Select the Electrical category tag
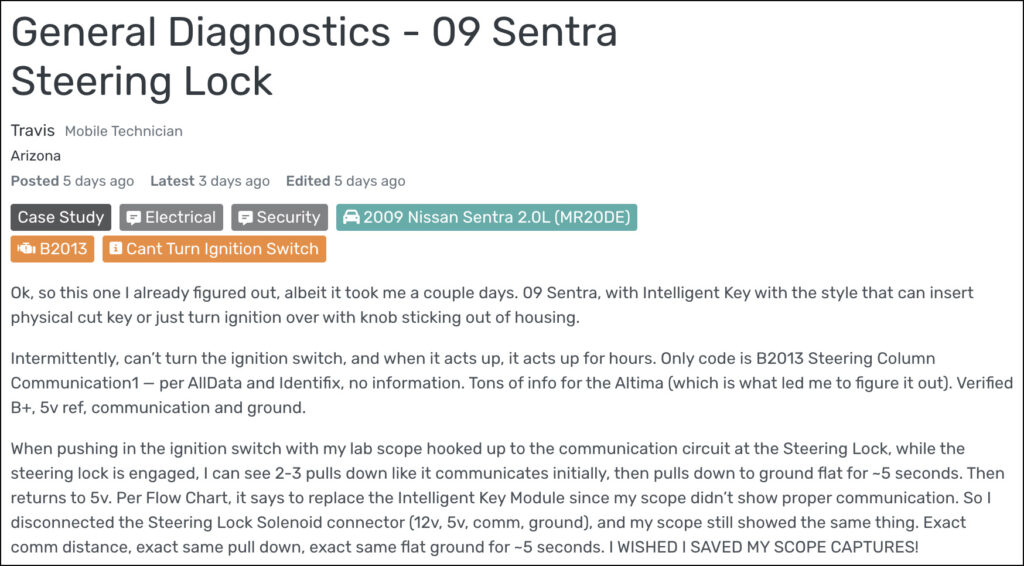 pyautogui.click(x=171, y=217)
